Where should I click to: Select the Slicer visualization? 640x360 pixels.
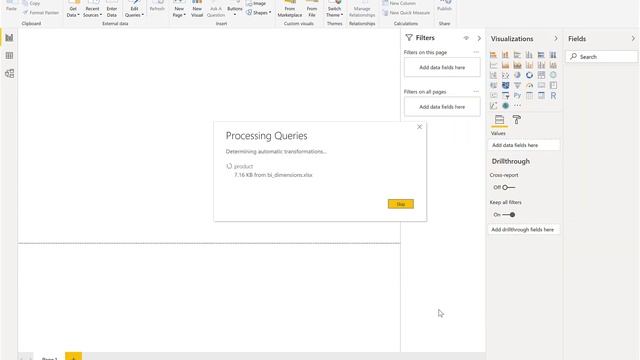505,96
